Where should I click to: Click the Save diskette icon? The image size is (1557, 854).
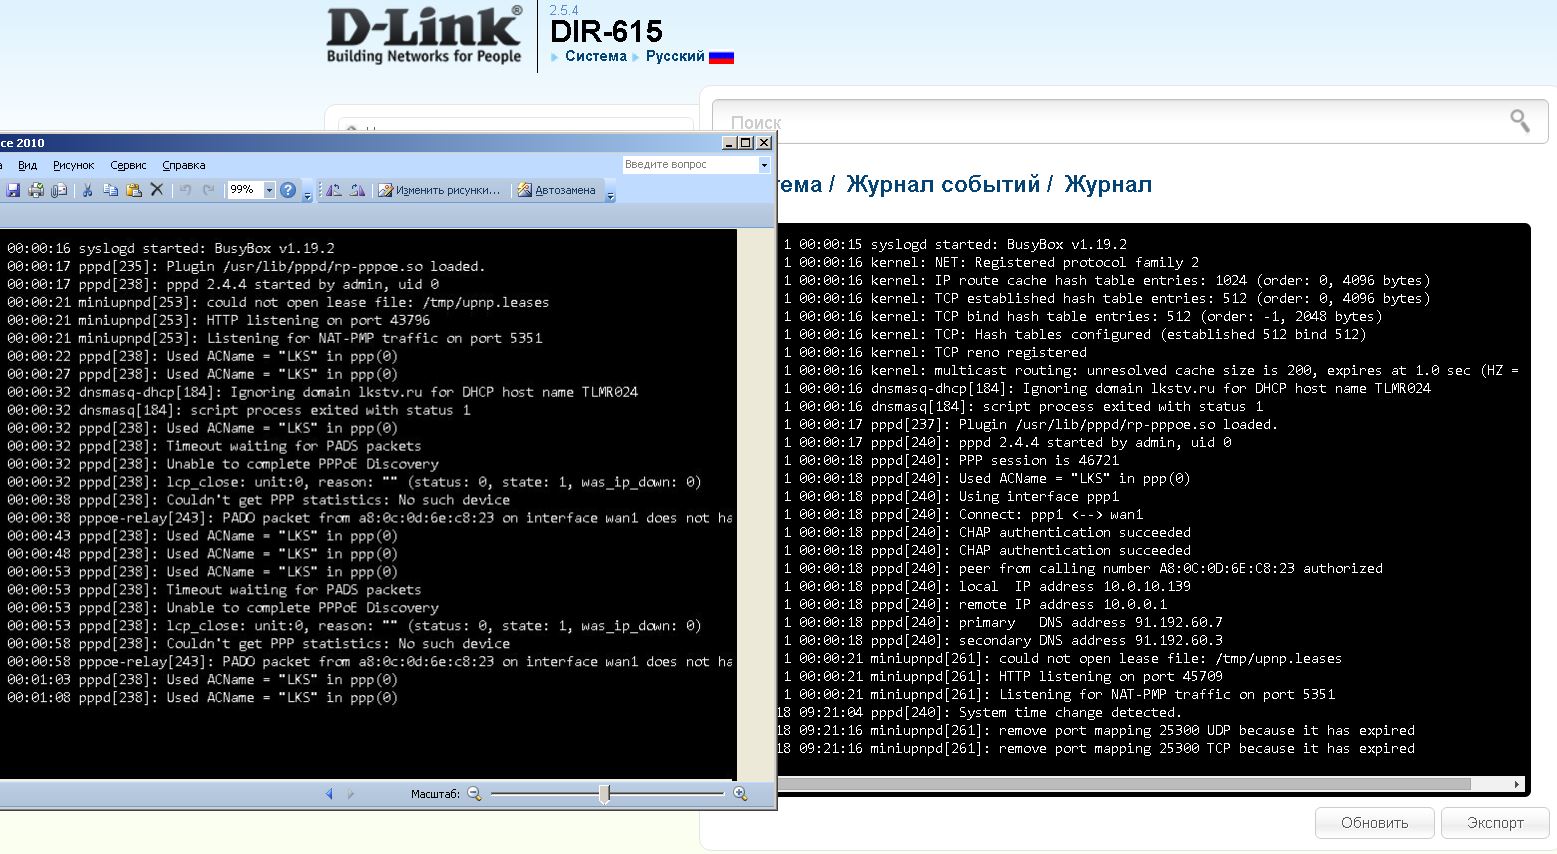click(14, 190)
